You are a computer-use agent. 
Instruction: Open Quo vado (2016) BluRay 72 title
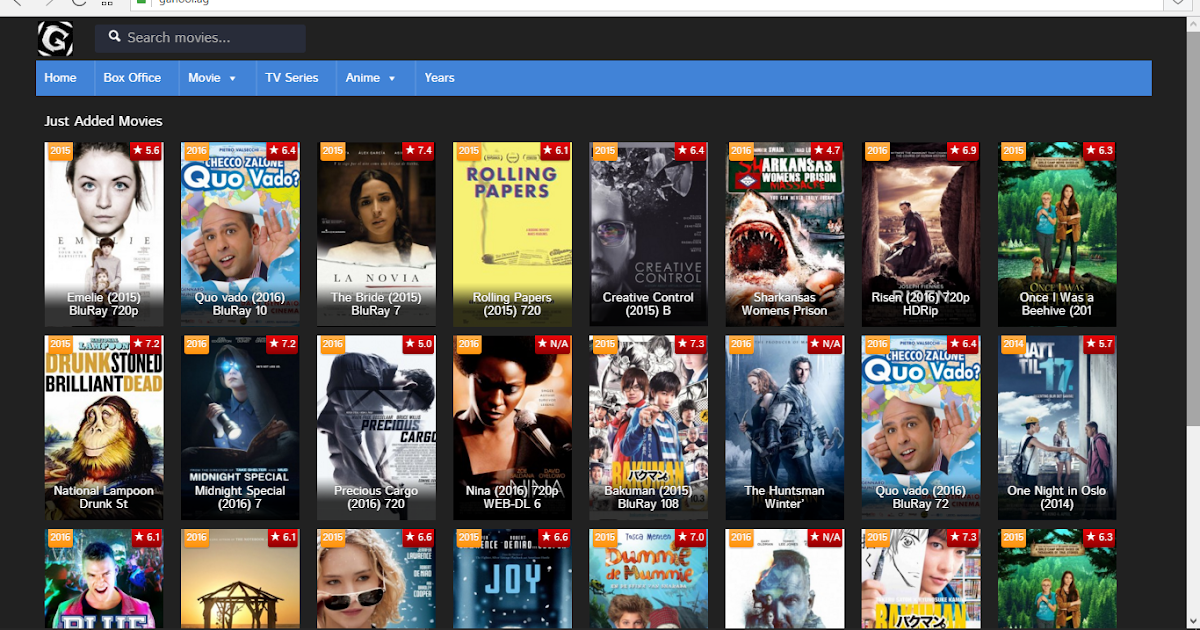[920, 497]
